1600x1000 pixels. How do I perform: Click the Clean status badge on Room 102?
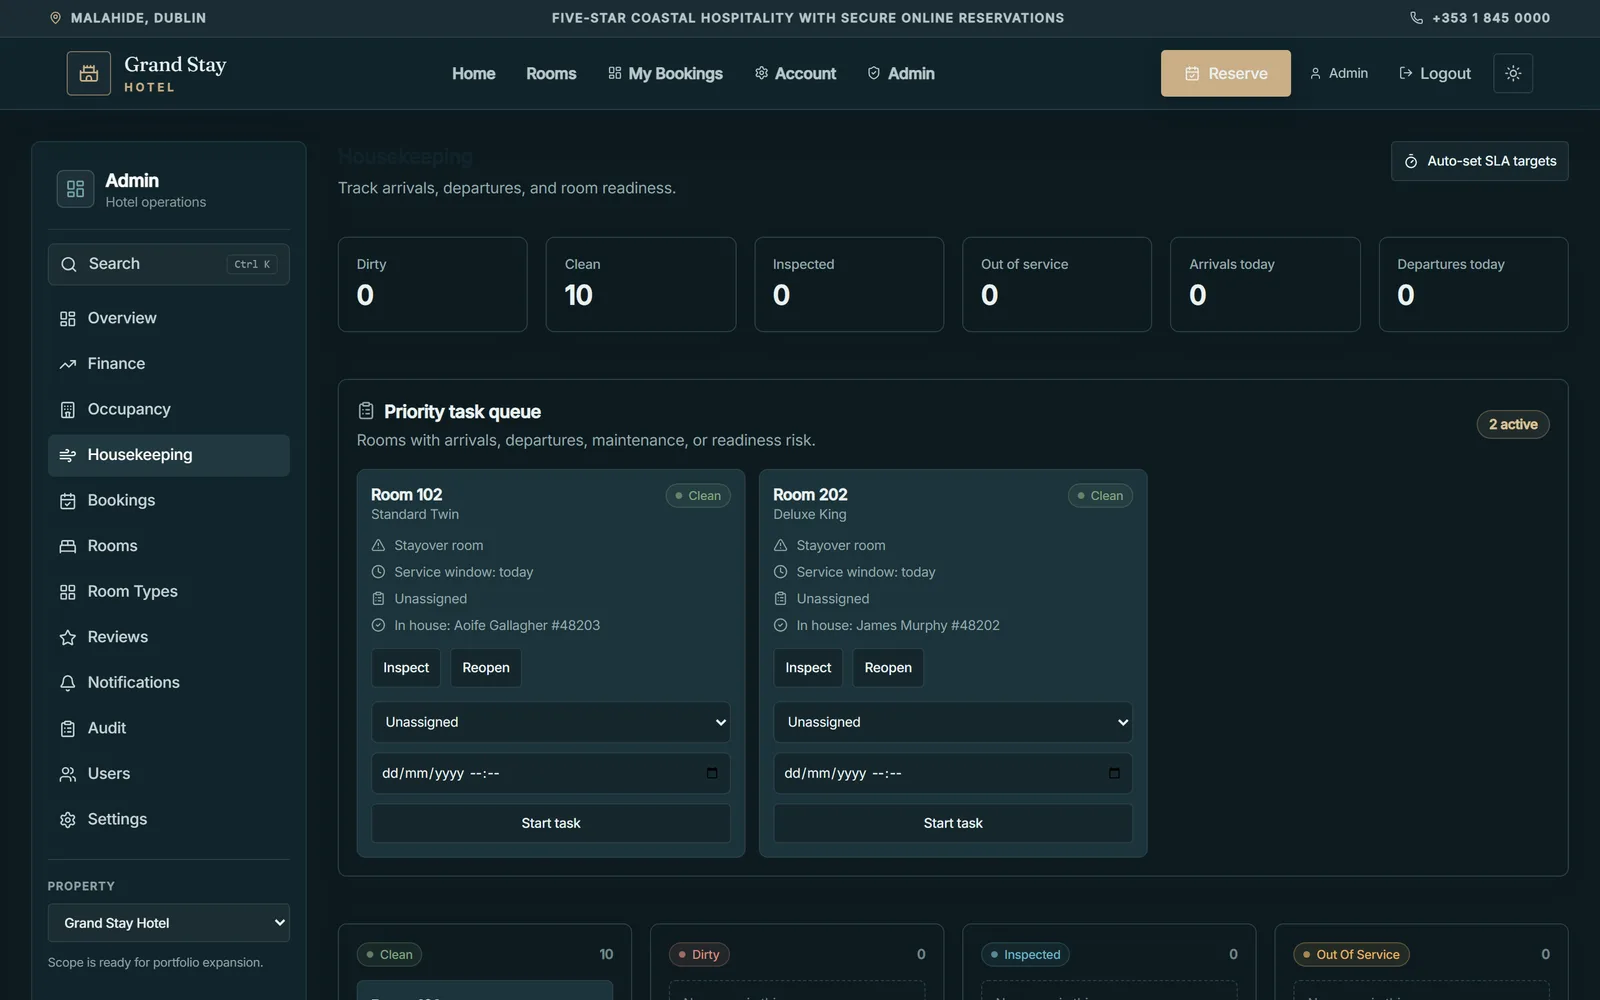coord(698,496)
